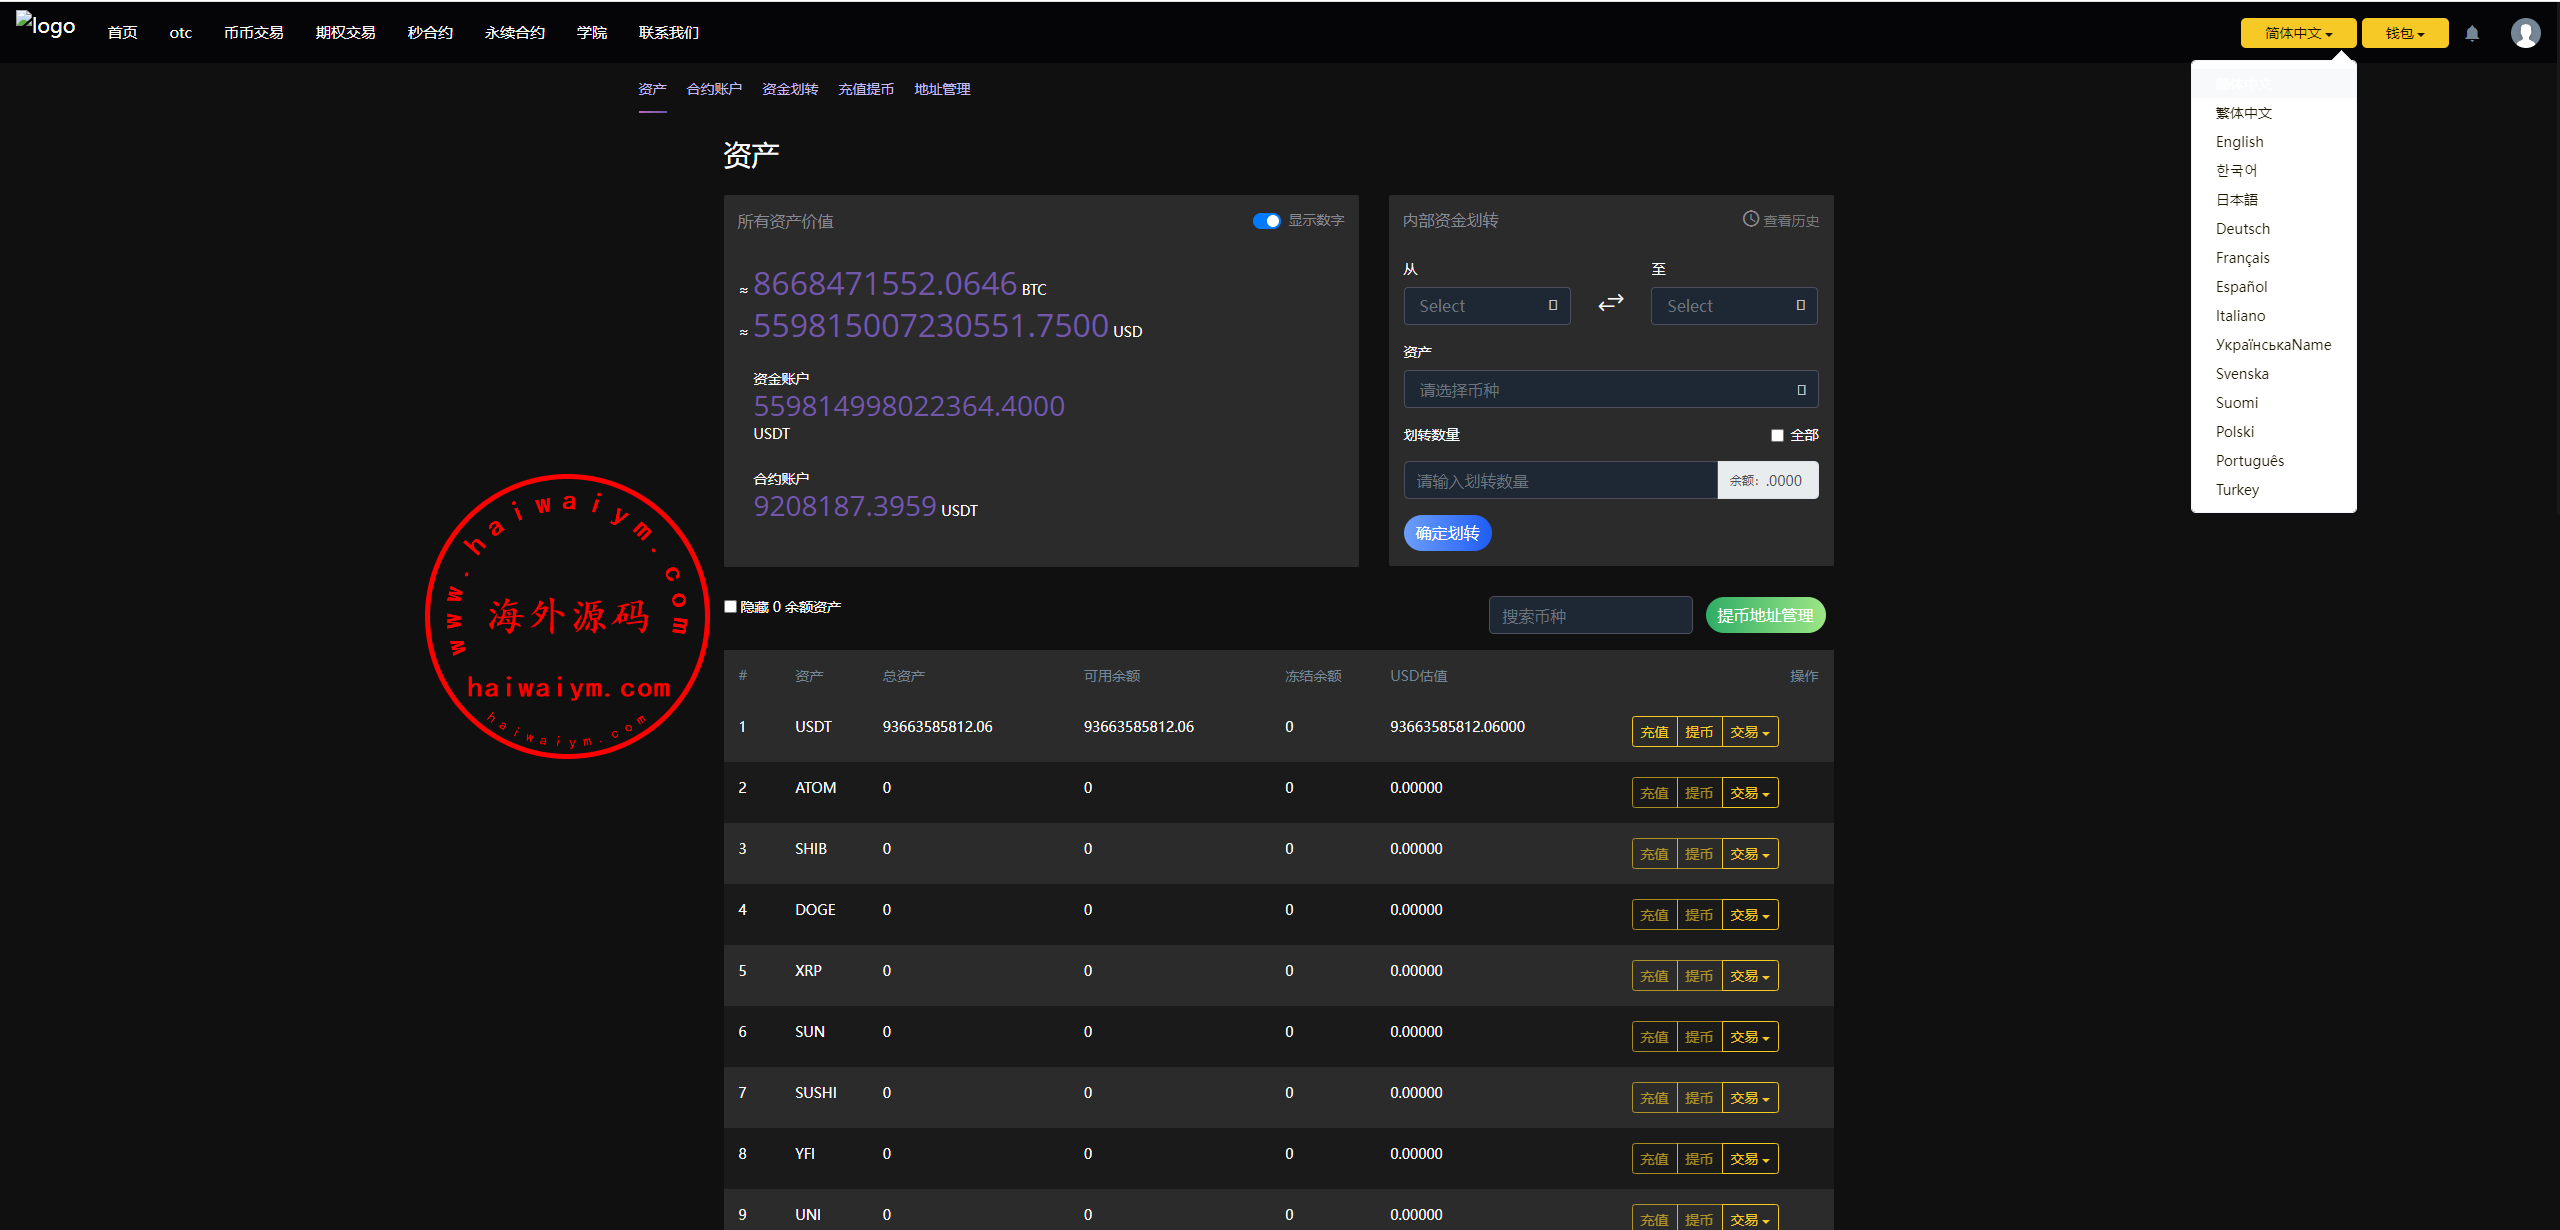Choose English from language menu
This screenshot has width=2560, height=1230.
tap(2239, 142)
